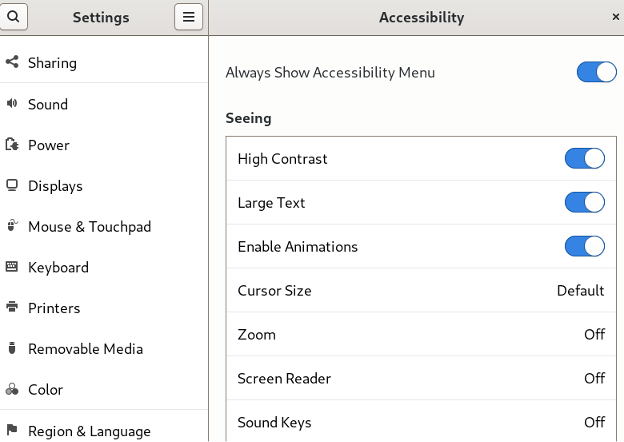Select Mouse & Touchpad in sidebar

(x=89, y=227)
